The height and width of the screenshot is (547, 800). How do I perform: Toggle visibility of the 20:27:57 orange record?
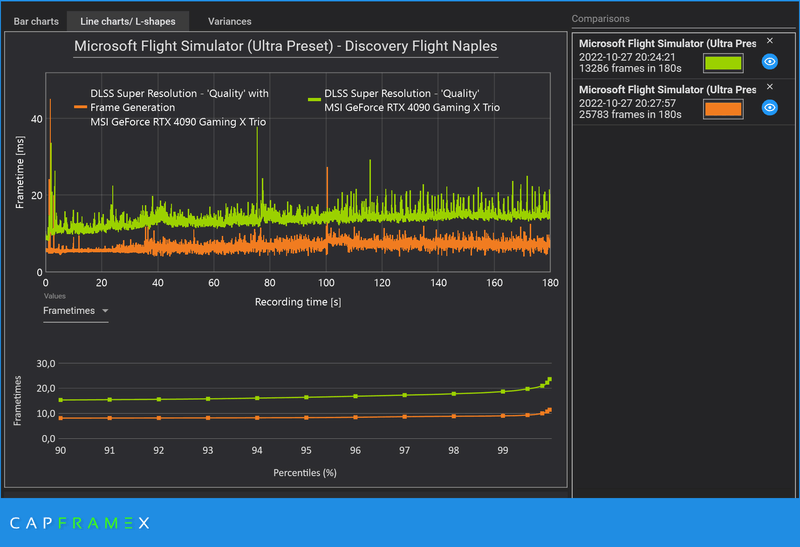(769, 108)
